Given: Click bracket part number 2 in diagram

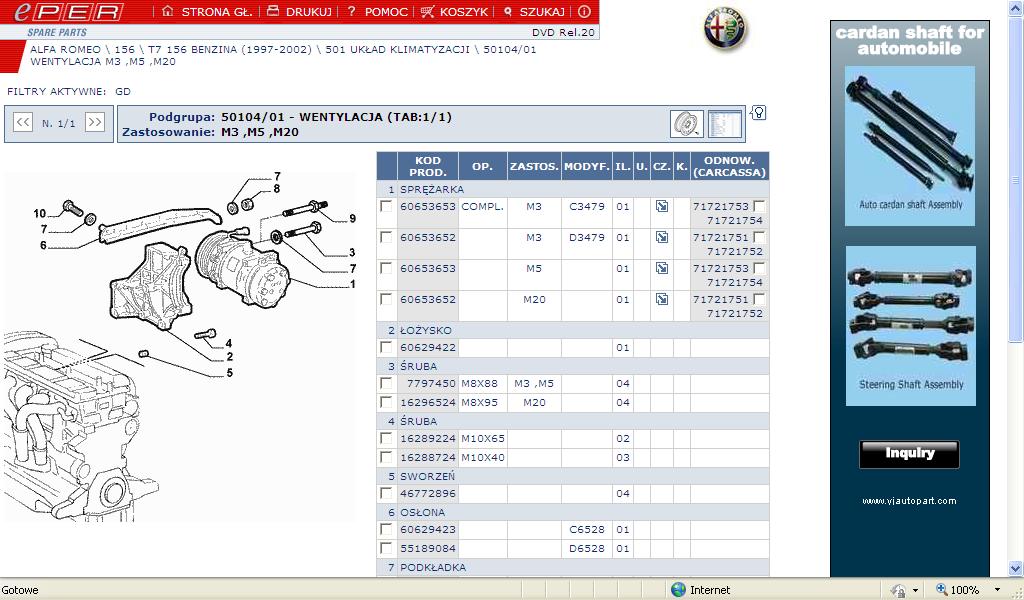Looking at the screenshot, I should tap(230, 357).
